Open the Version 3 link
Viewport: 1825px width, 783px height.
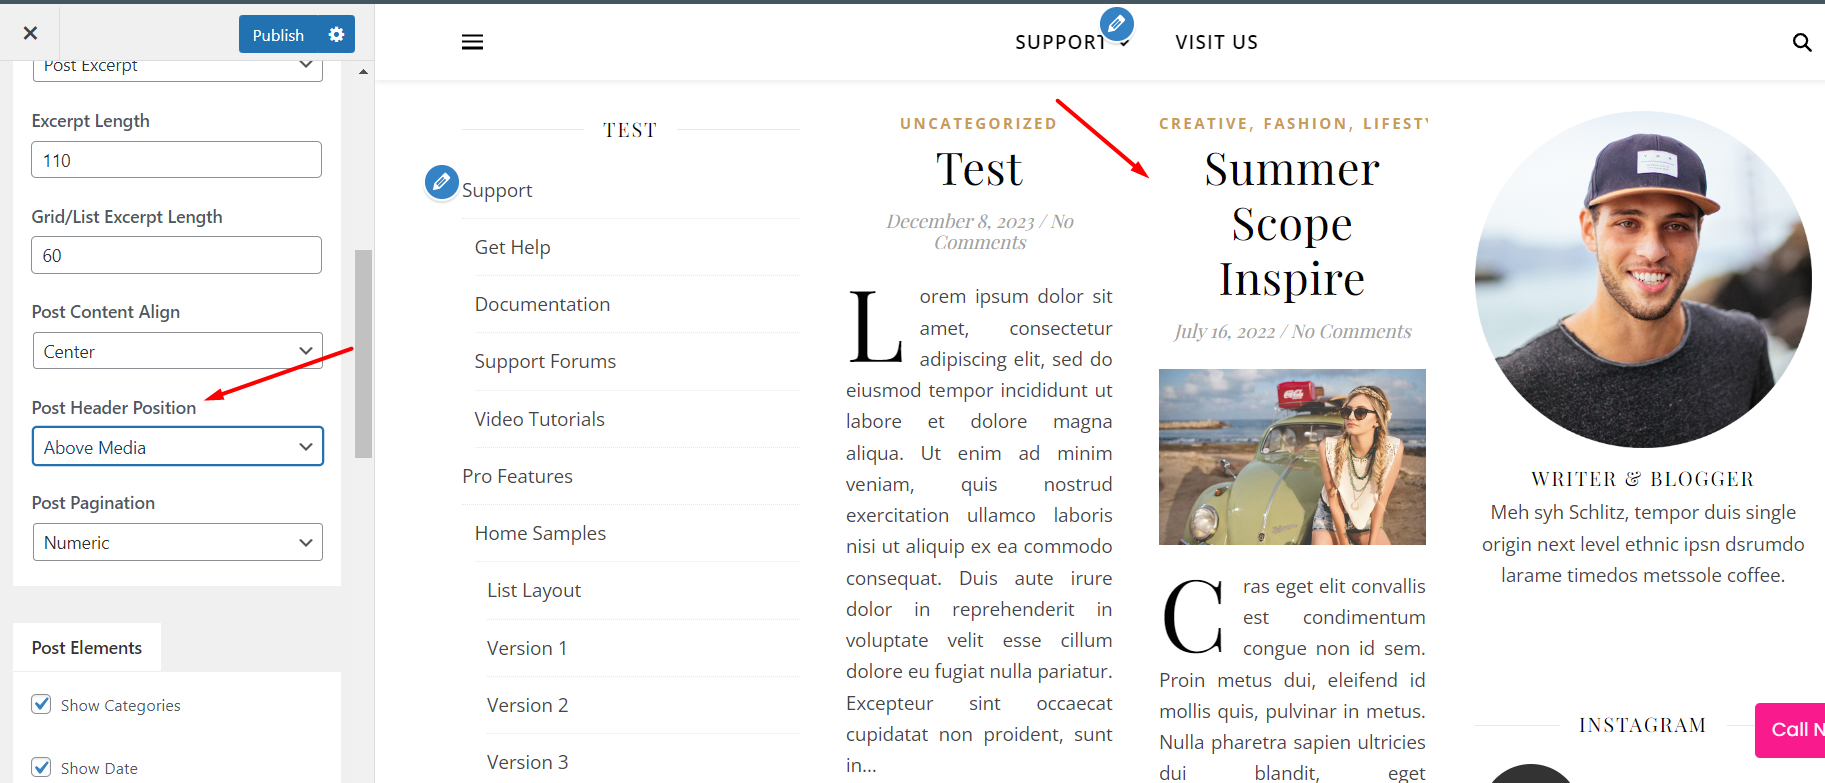click(x=527, y=762)
